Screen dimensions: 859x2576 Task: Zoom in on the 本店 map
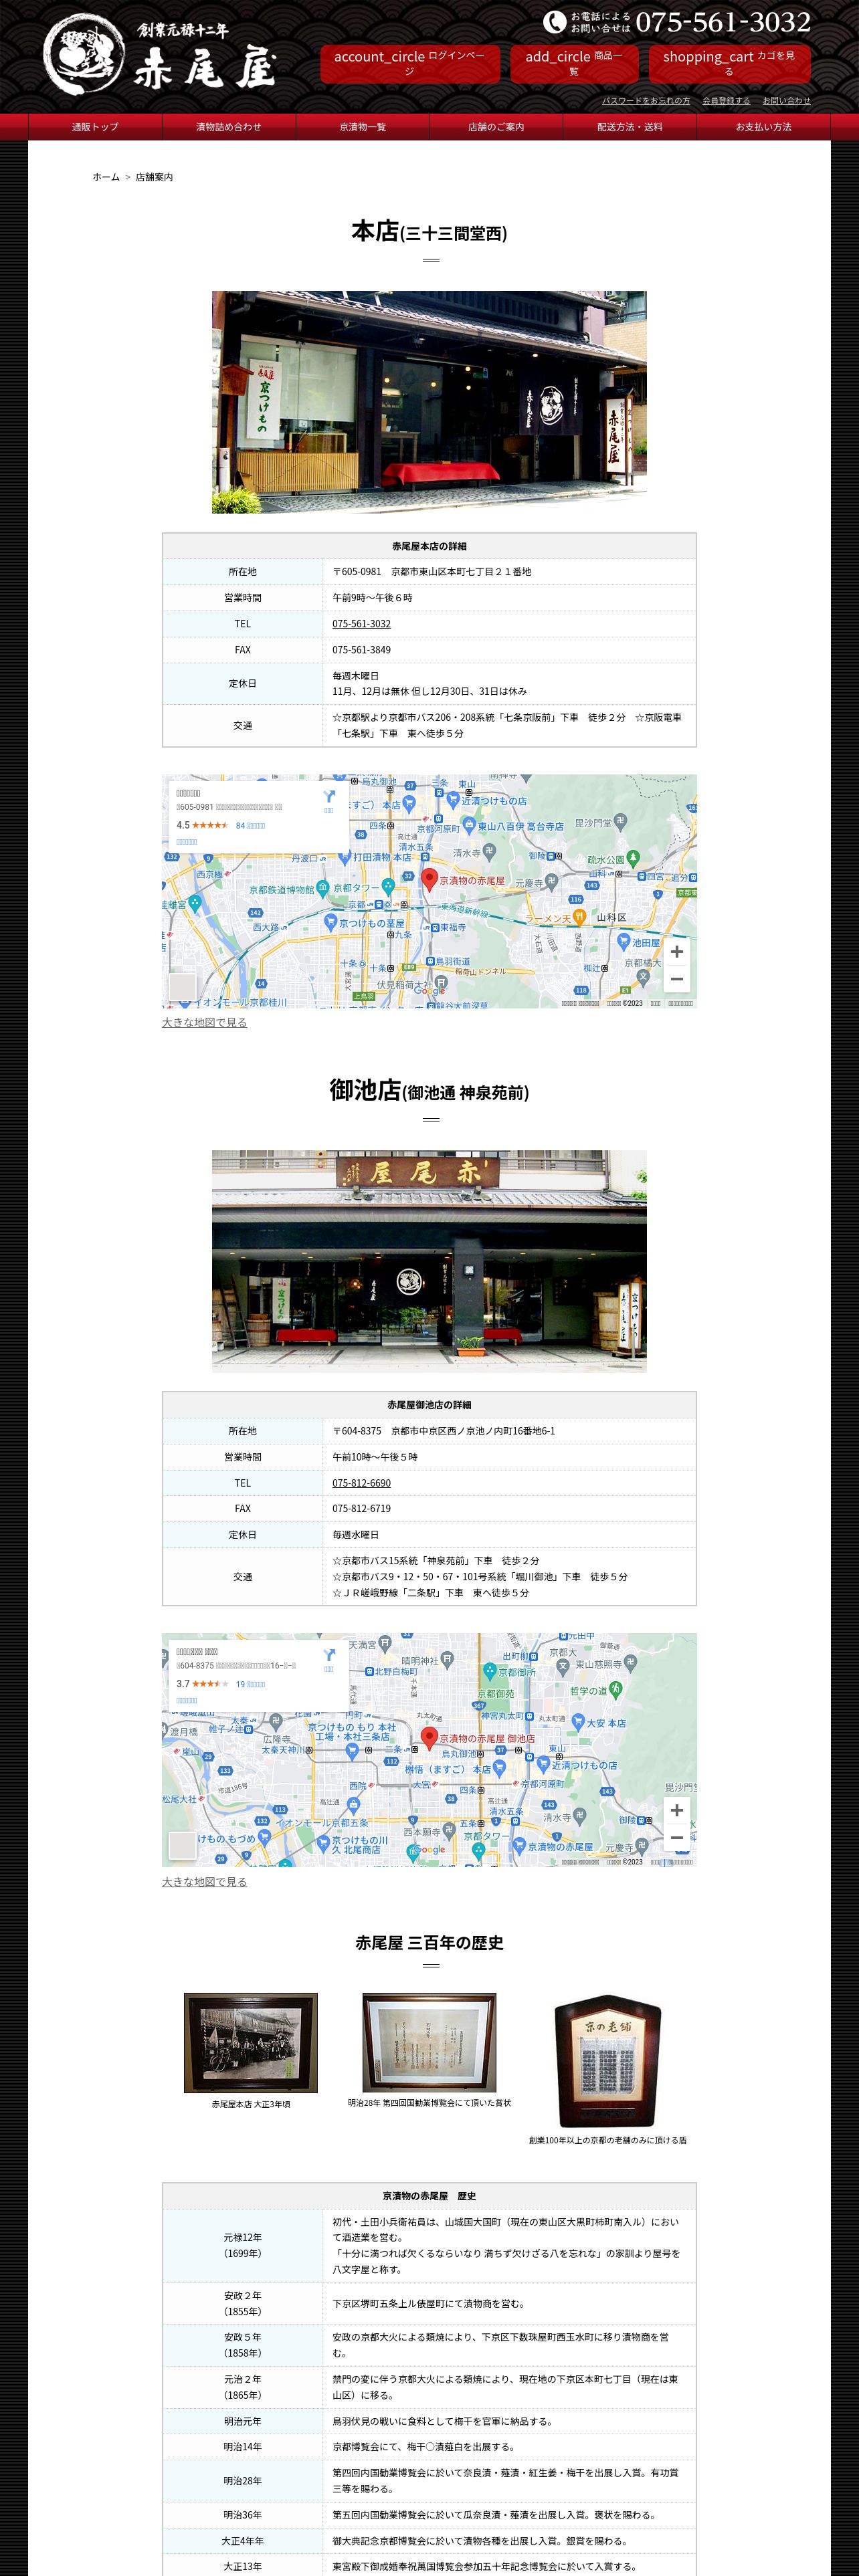677,952
